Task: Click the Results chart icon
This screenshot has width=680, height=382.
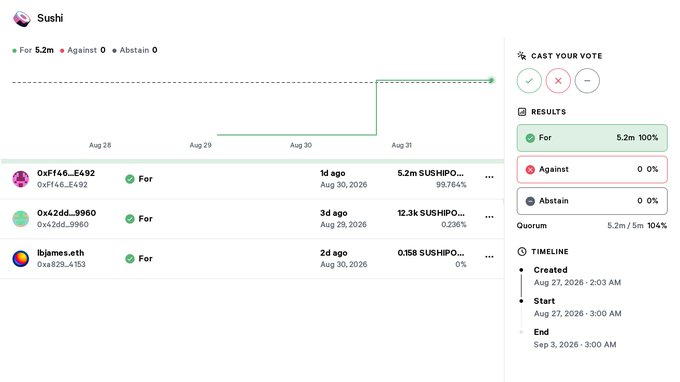Action: pos(522,112)
